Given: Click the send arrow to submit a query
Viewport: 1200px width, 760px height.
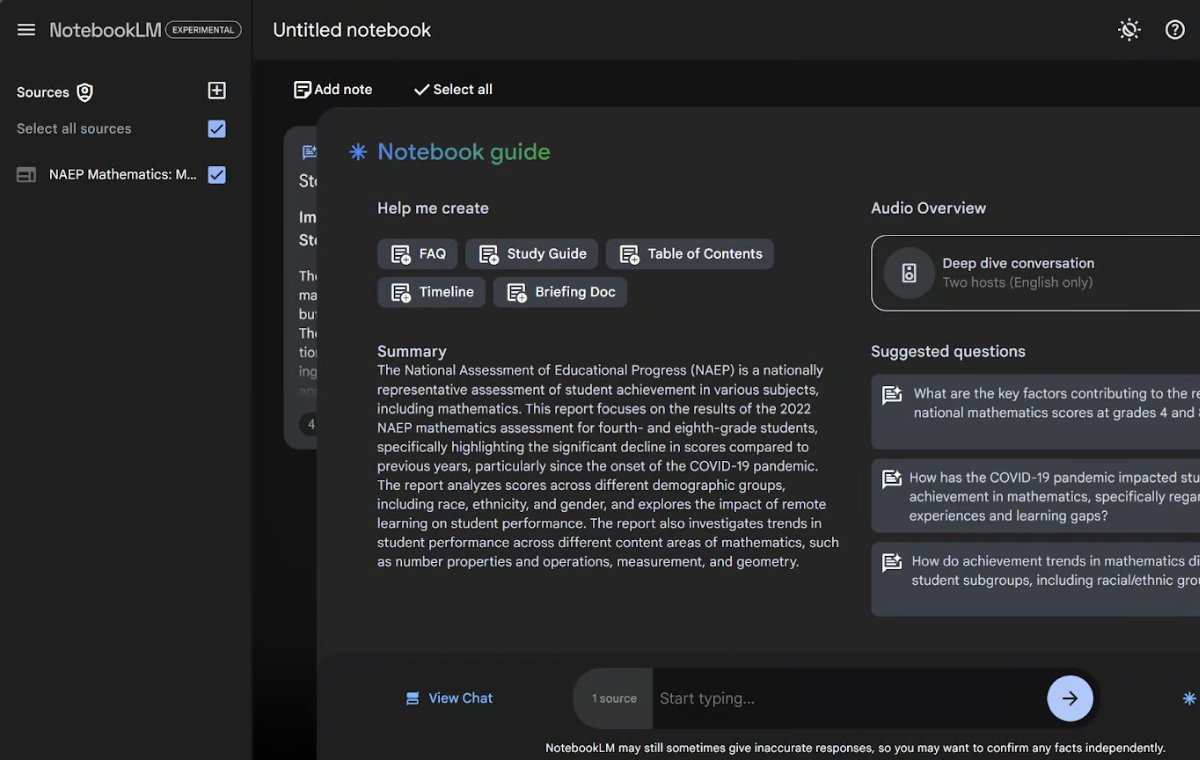Looking at the screenshot, I should coord(1070,698).
